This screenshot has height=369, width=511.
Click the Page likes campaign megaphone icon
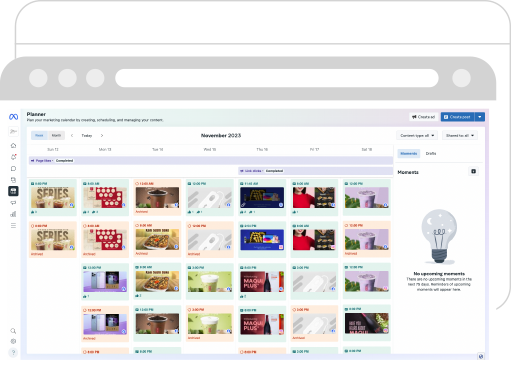click(x=33, y=161)
